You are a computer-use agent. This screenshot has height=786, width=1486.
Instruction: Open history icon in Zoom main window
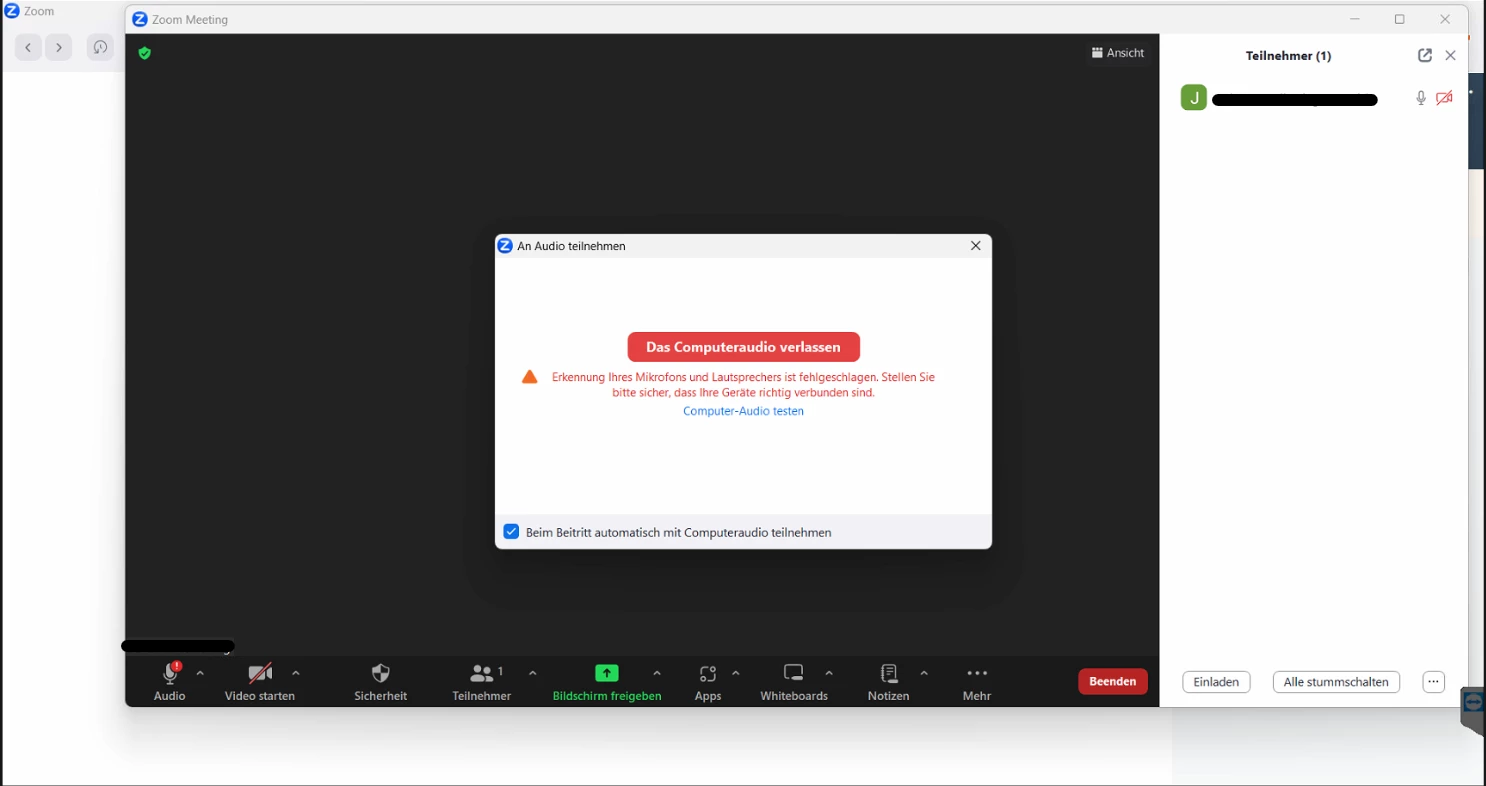[x=100, y=47]
